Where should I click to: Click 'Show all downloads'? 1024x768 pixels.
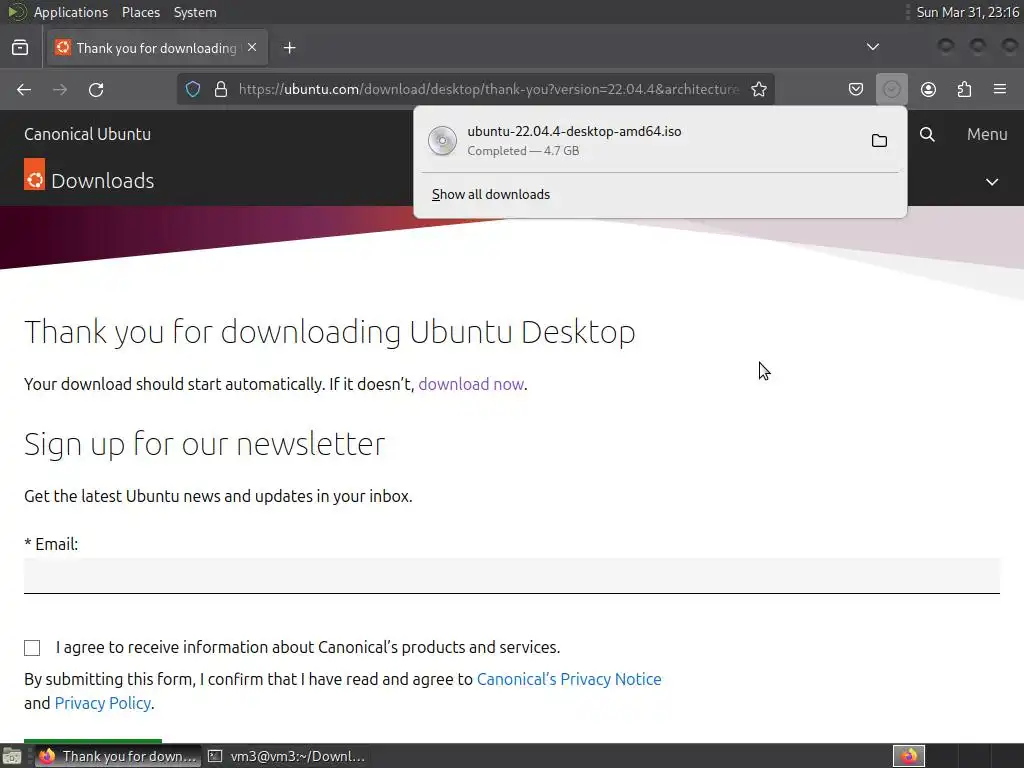click(x=491, y=195)
